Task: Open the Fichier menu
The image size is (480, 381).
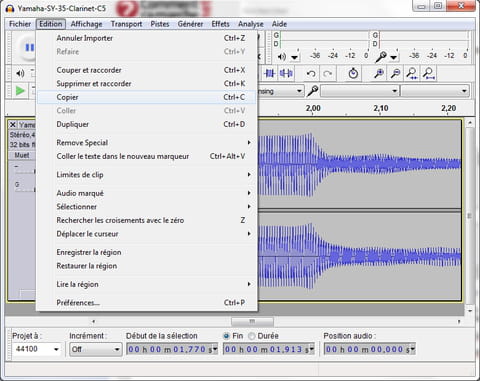Action: pos(20,24)
